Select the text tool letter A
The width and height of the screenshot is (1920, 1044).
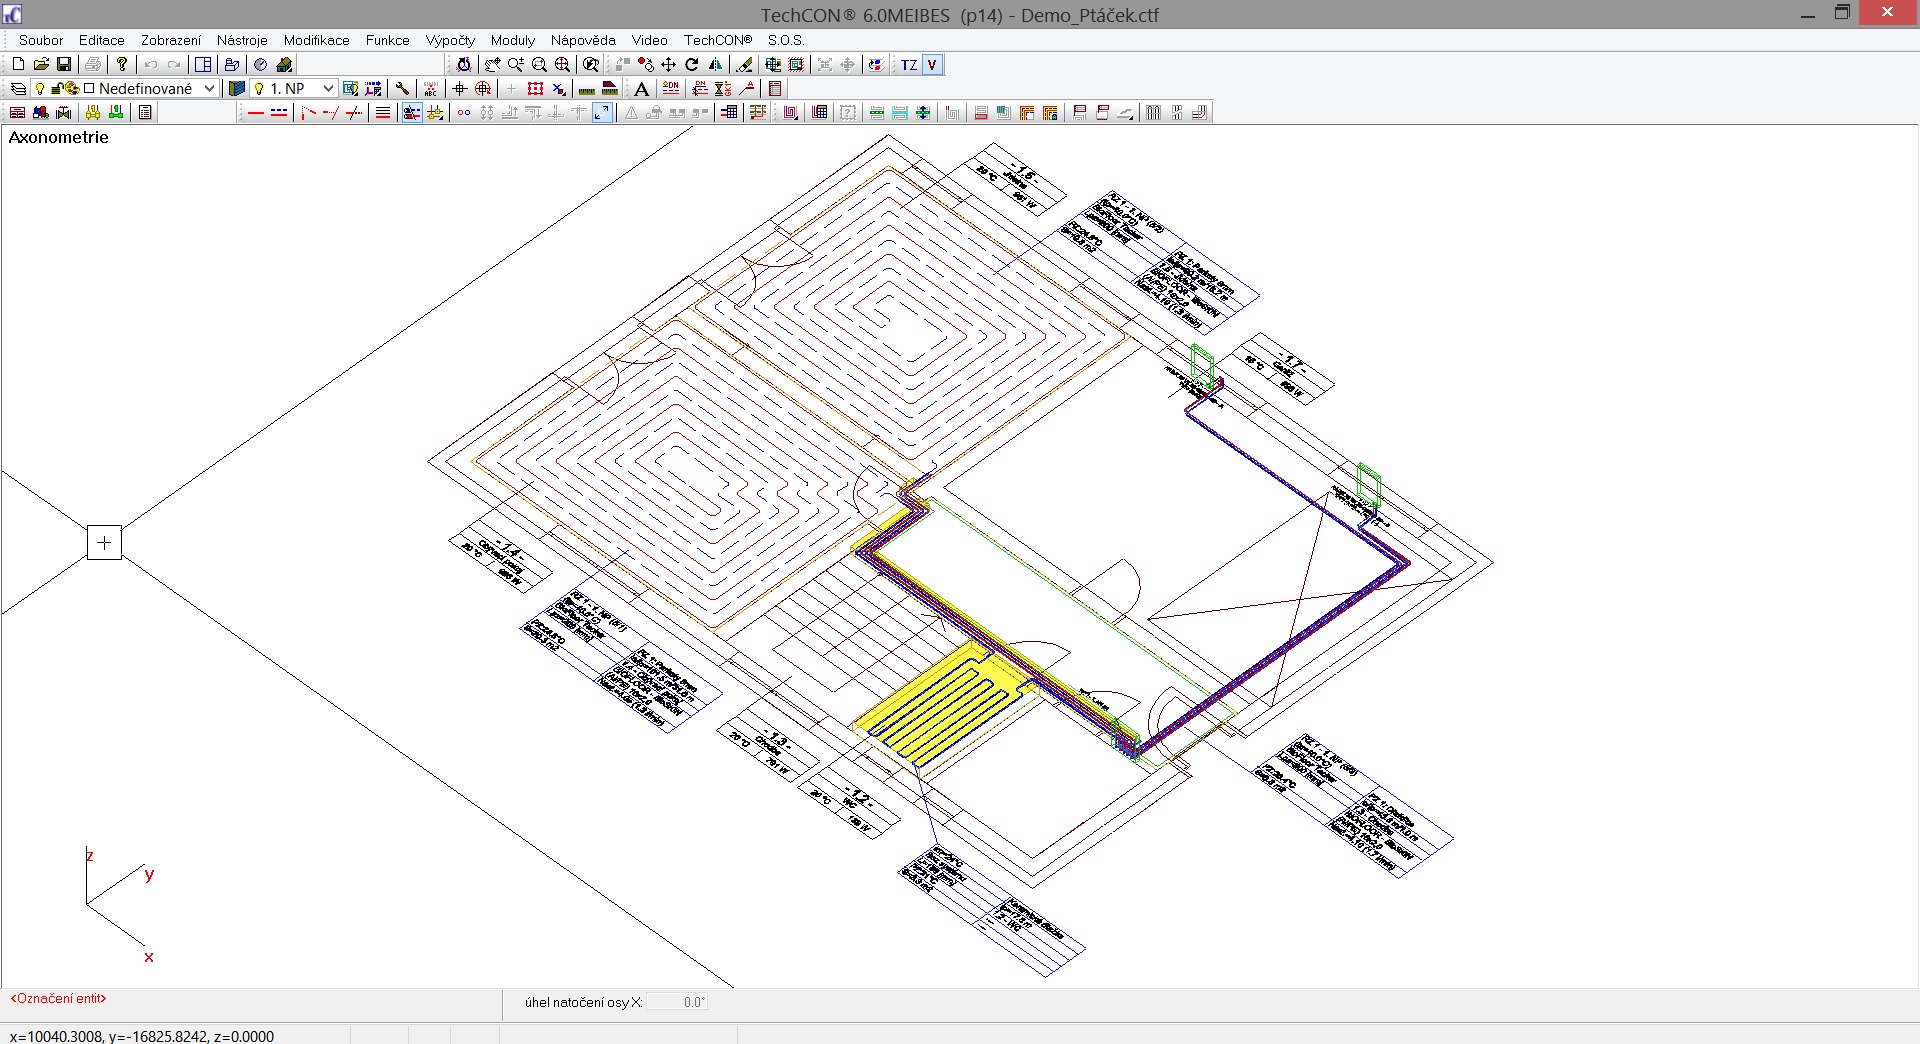(x=641, y=89)
